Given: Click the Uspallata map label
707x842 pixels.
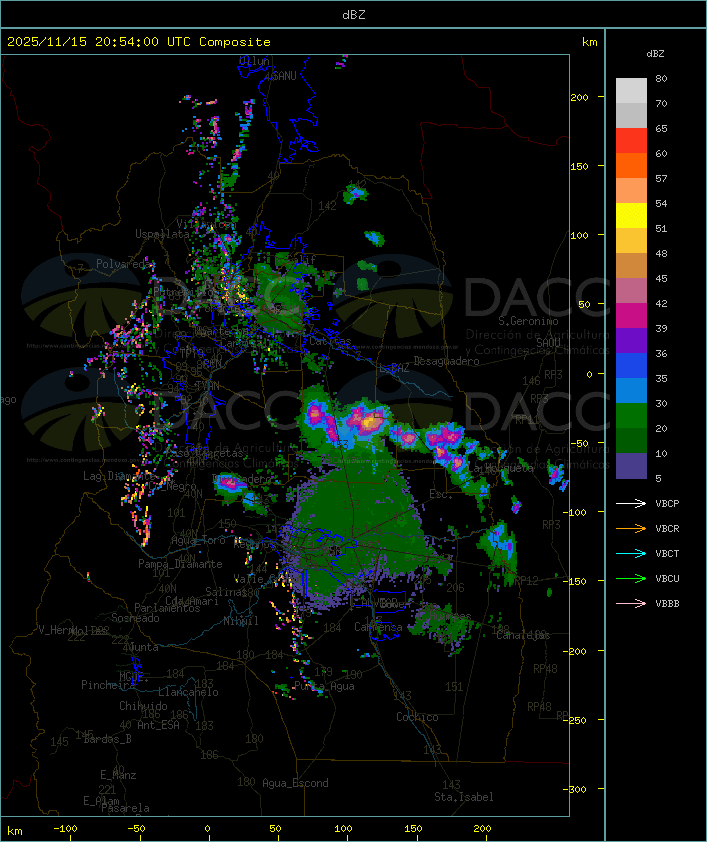Looking at the screenshot, I should click(x=162, y=234).
